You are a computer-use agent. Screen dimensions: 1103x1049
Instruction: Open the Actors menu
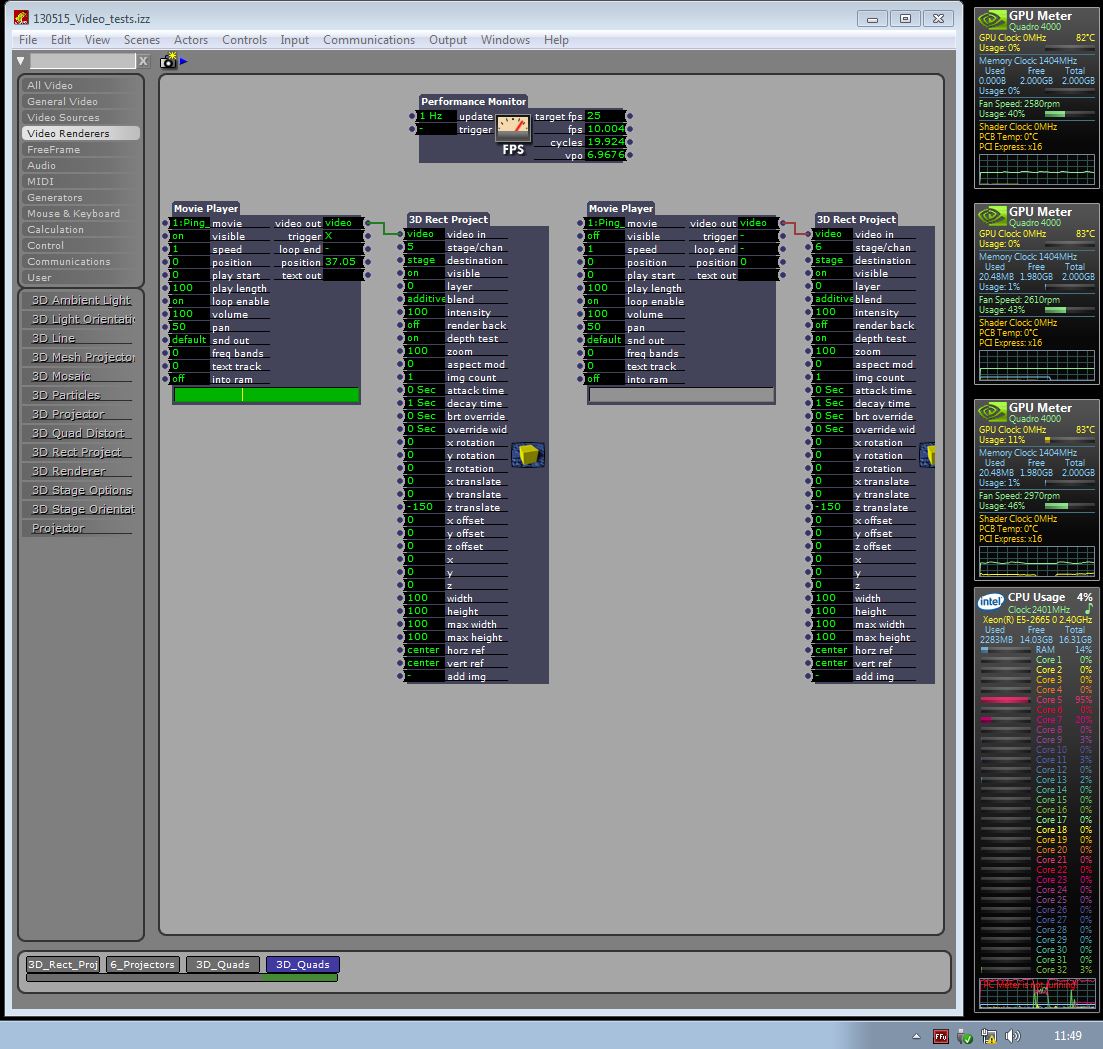(x=191, y=40)
